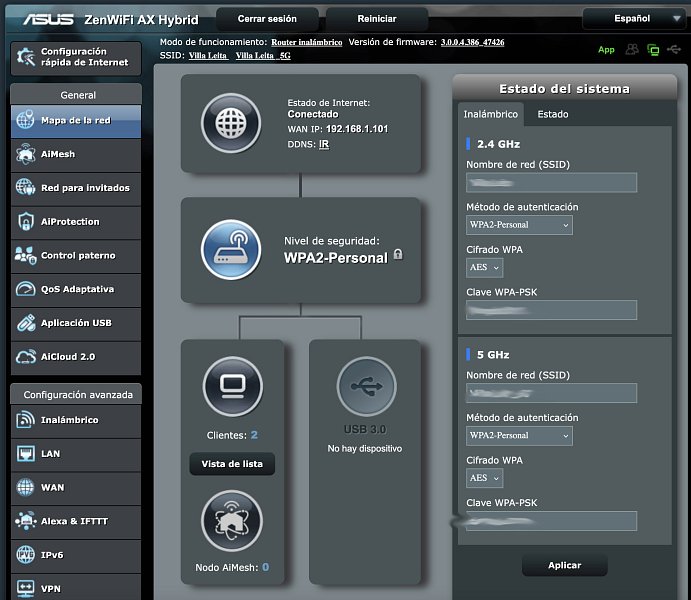Click the AiMesh sidebar icon
The height and width of the screenshot is (600, 691).
(x=26, y=154)
